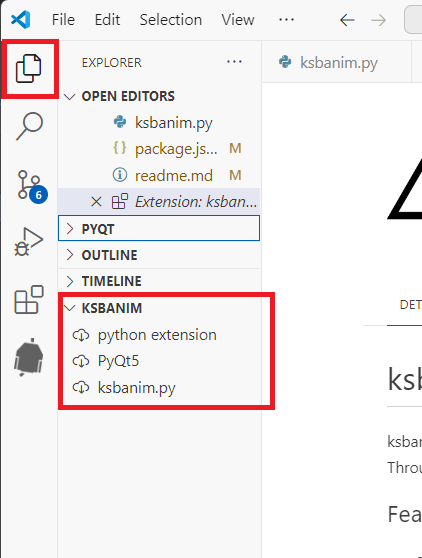Screen dimensions: 422x558
Task: Open package.json from Open Editors list
Action: [159, 149]
